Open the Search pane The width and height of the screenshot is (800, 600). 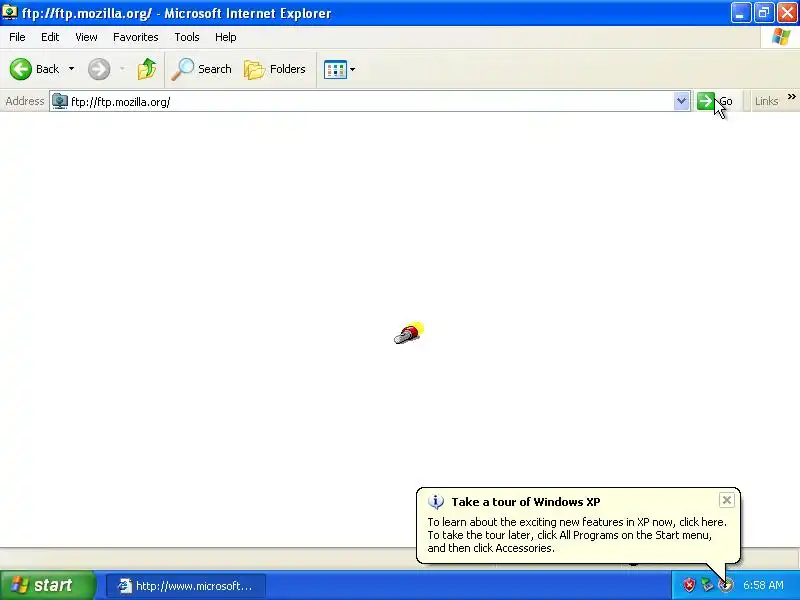coord(202,69)
